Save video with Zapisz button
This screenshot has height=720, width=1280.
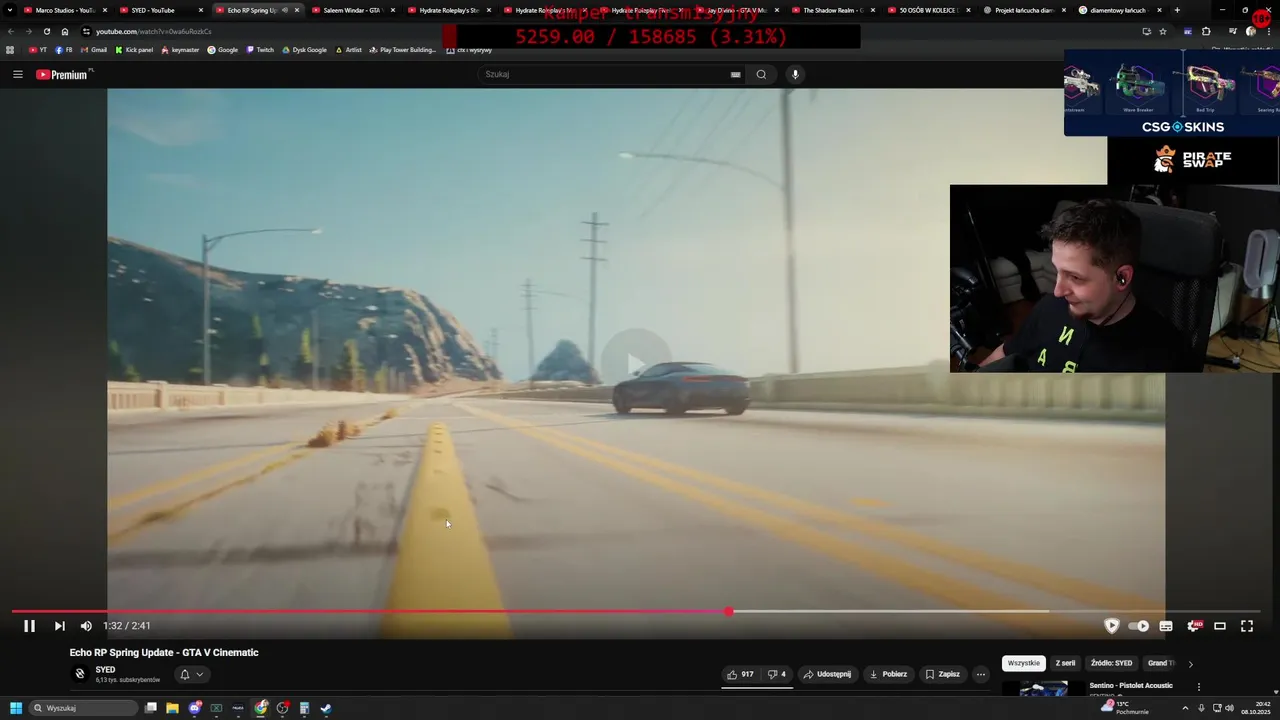942,674
